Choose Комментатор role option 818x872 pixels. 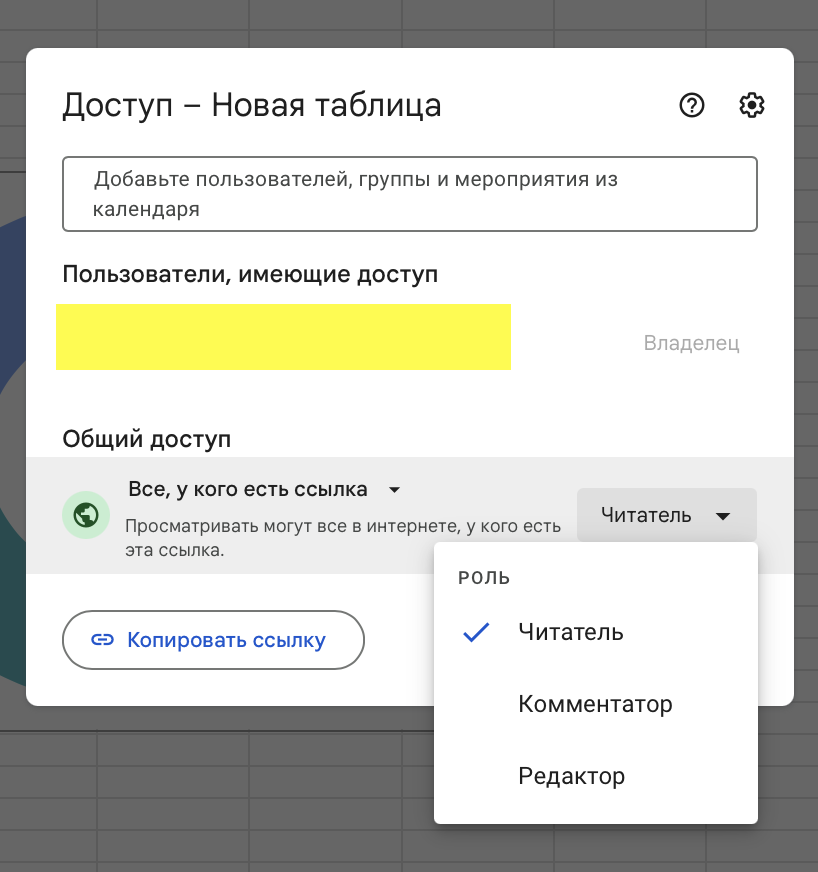point(596,704)
